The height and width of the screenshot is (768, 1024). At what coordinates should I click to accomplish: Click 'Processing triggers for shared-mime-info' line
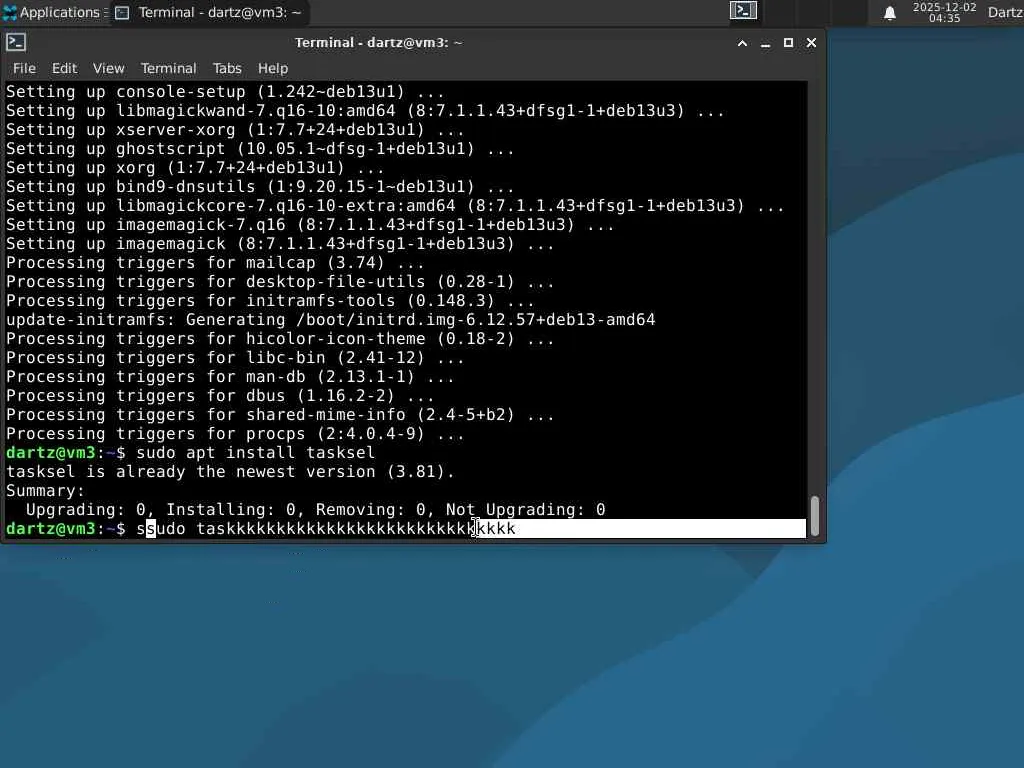point(280,414)
